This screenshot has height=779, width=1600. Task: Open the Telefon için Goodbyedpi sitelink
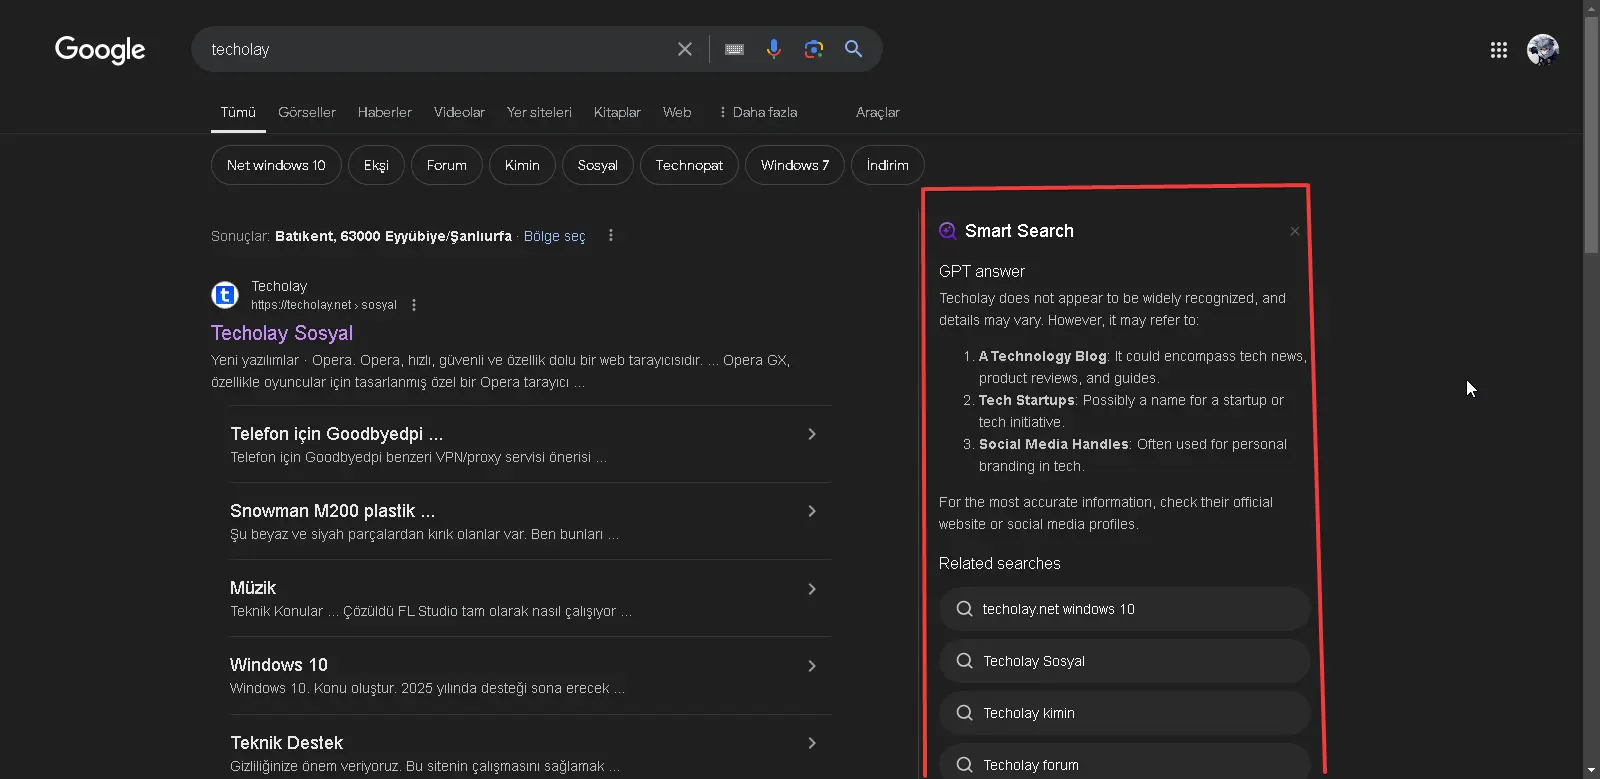(337, 434)
